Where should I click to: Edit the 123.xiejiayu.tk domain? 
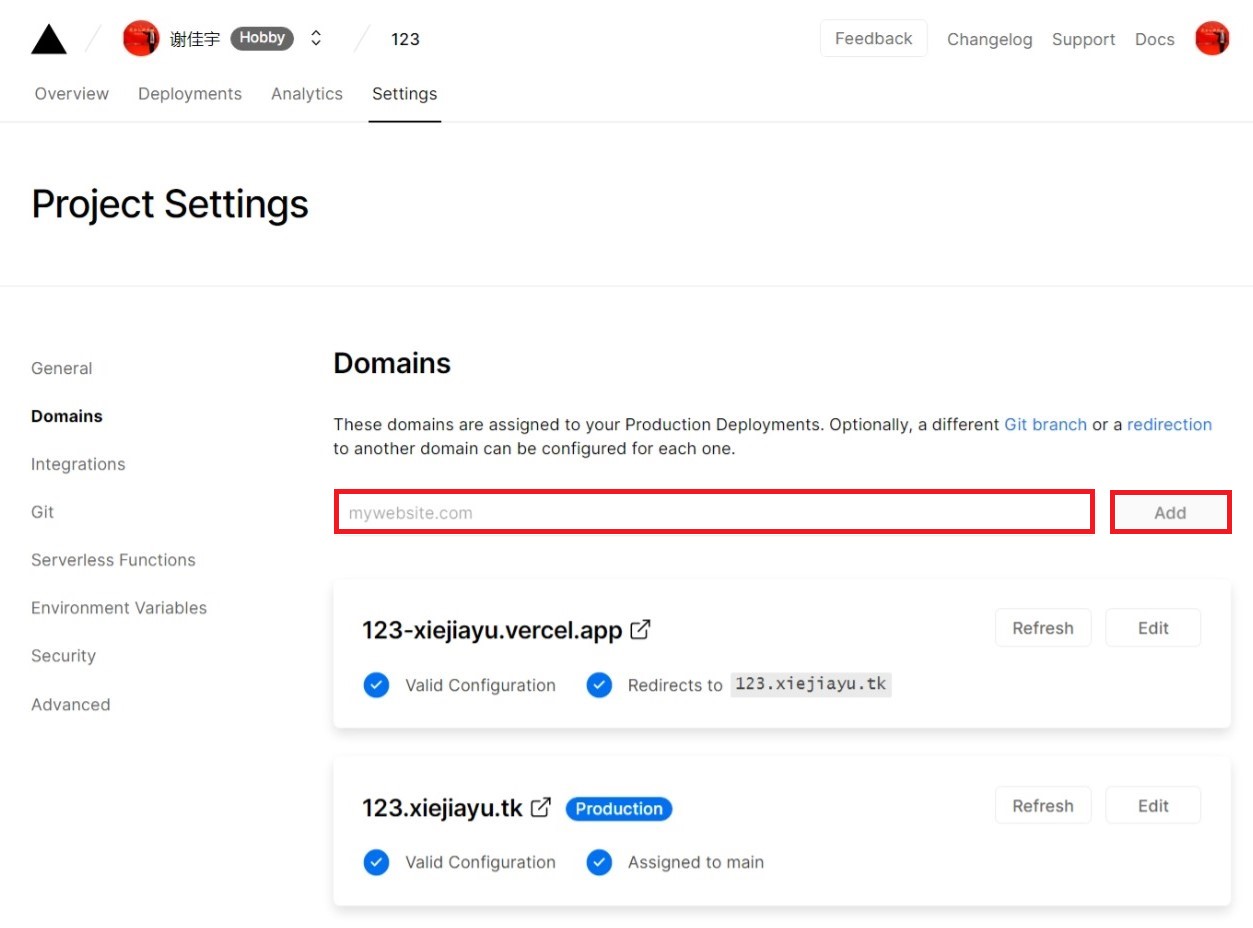coord(1152,805)
